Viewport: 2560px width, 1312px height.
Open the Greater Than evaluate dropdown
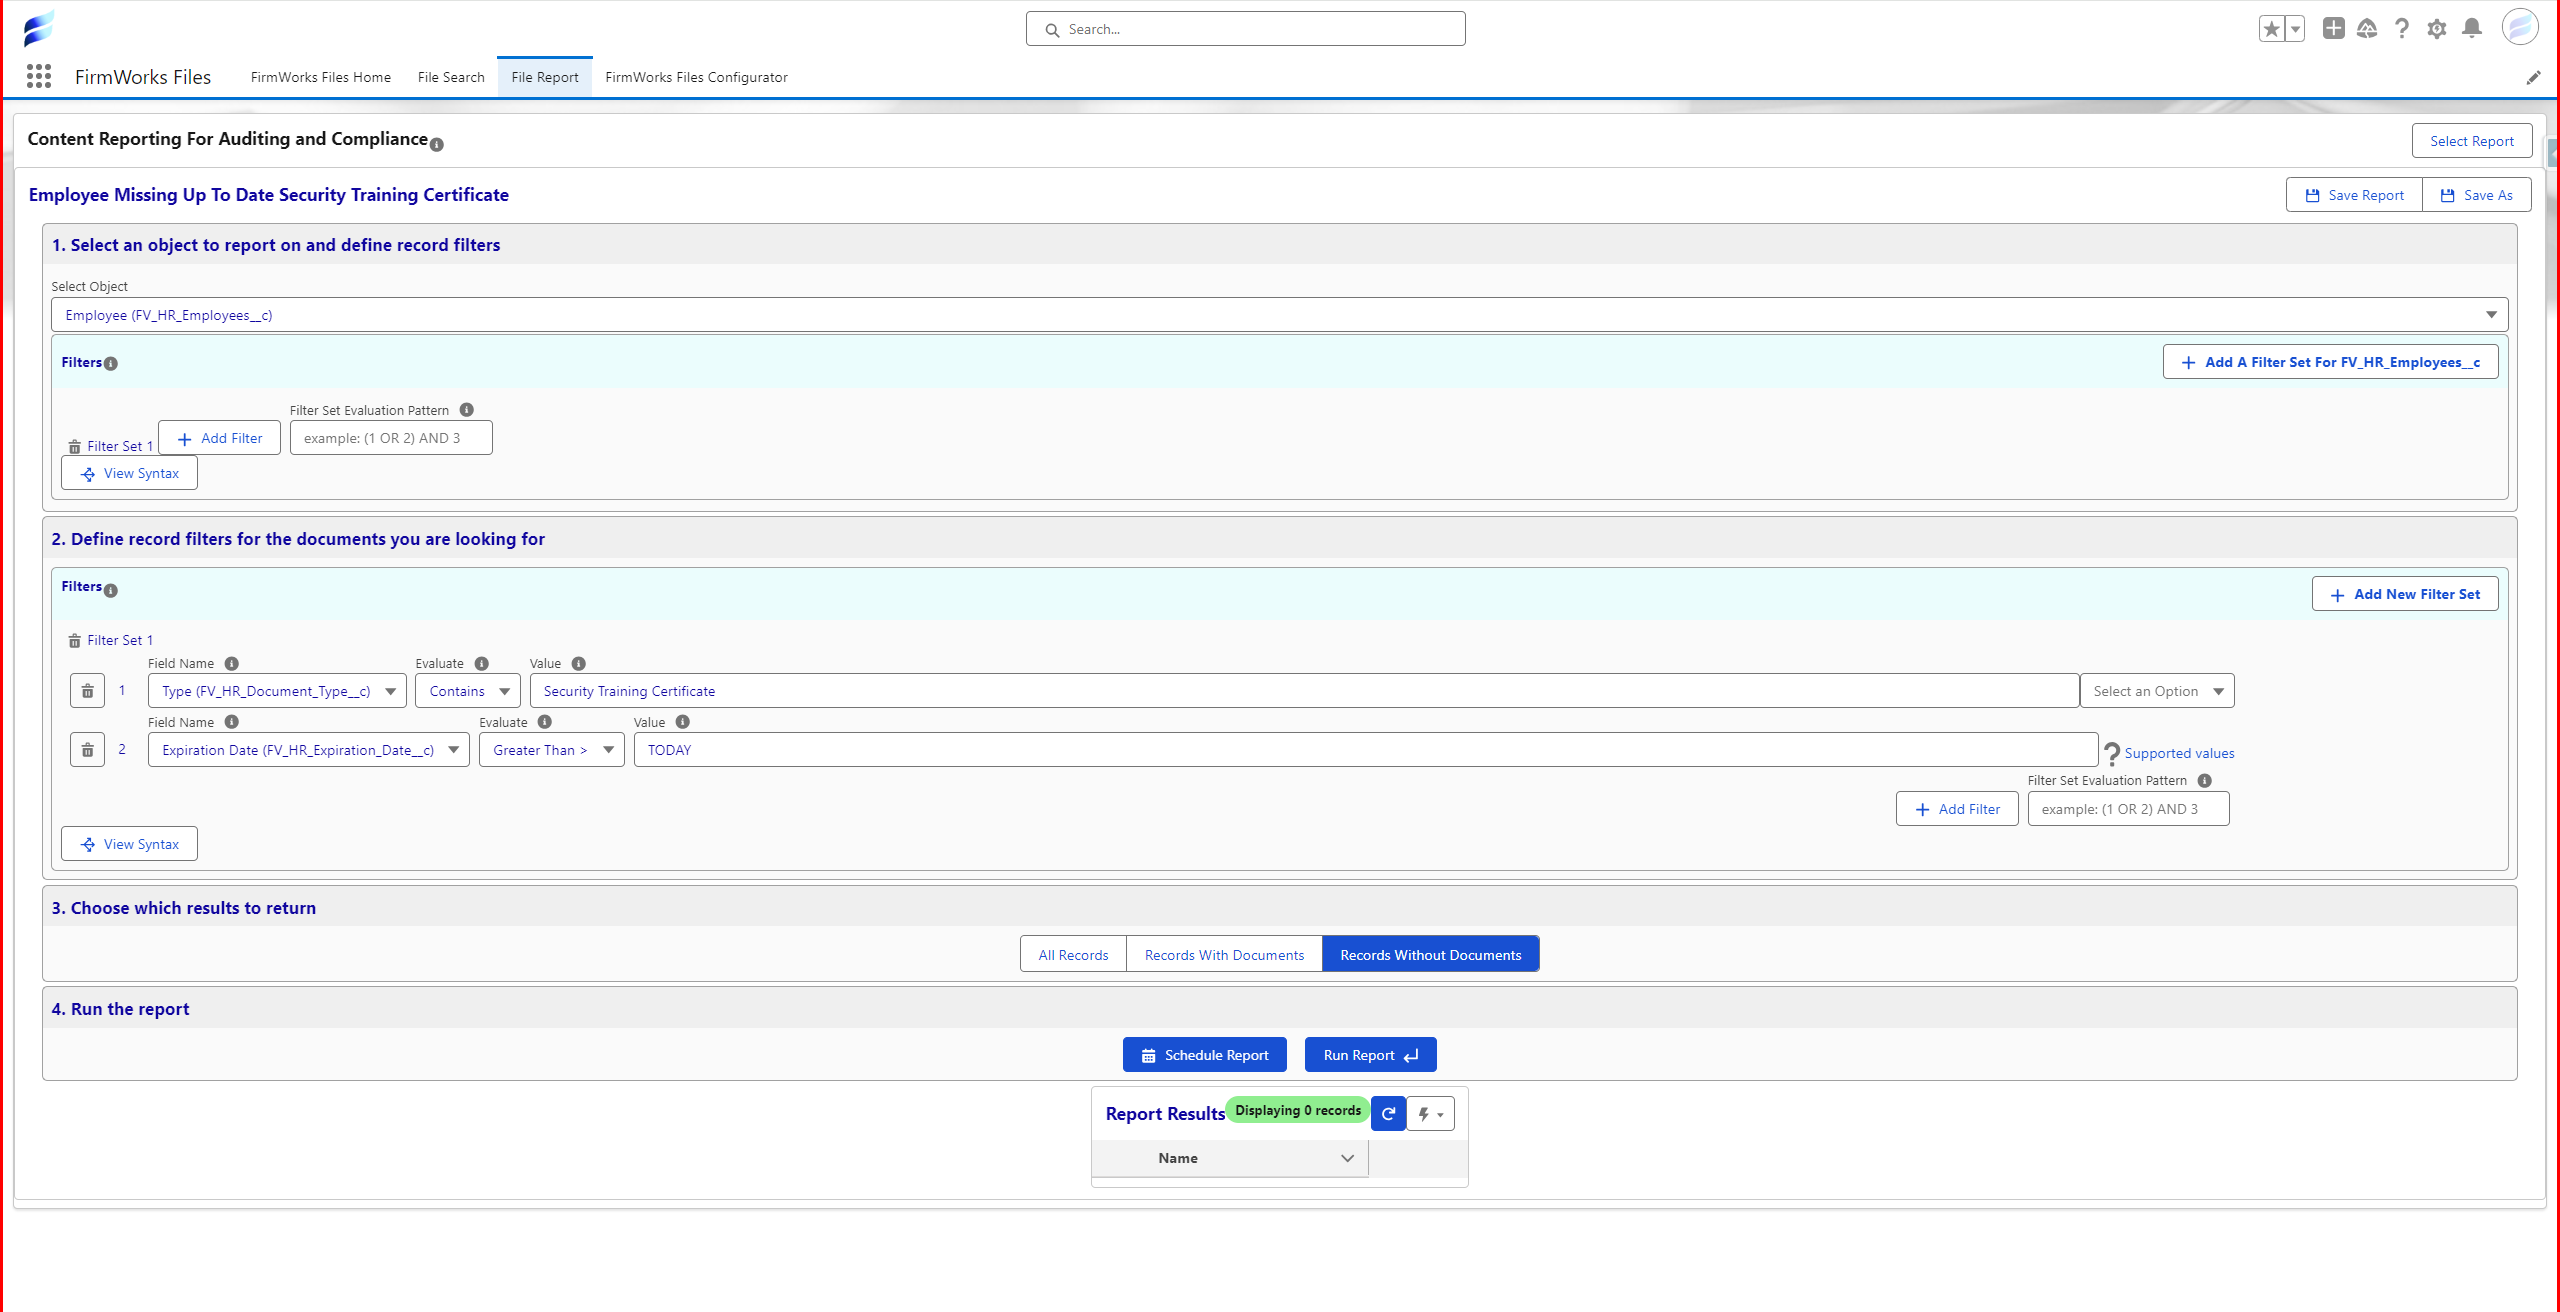(551, 749)
